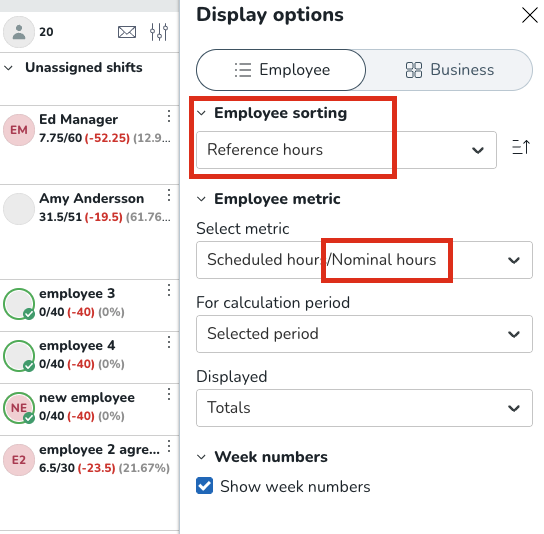Open the three-dot menu for employee 3

169,290
